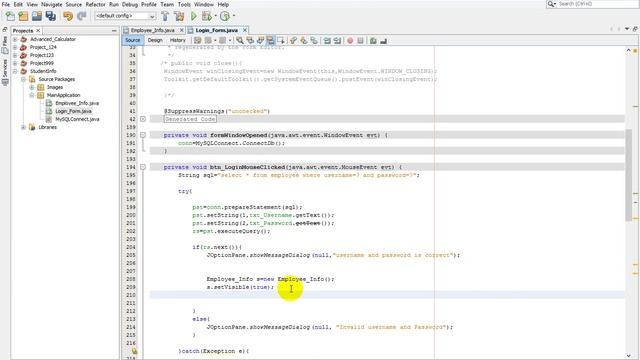Build project with the hammer icon
The image size is (640, 360).
[x=165, y=16]
